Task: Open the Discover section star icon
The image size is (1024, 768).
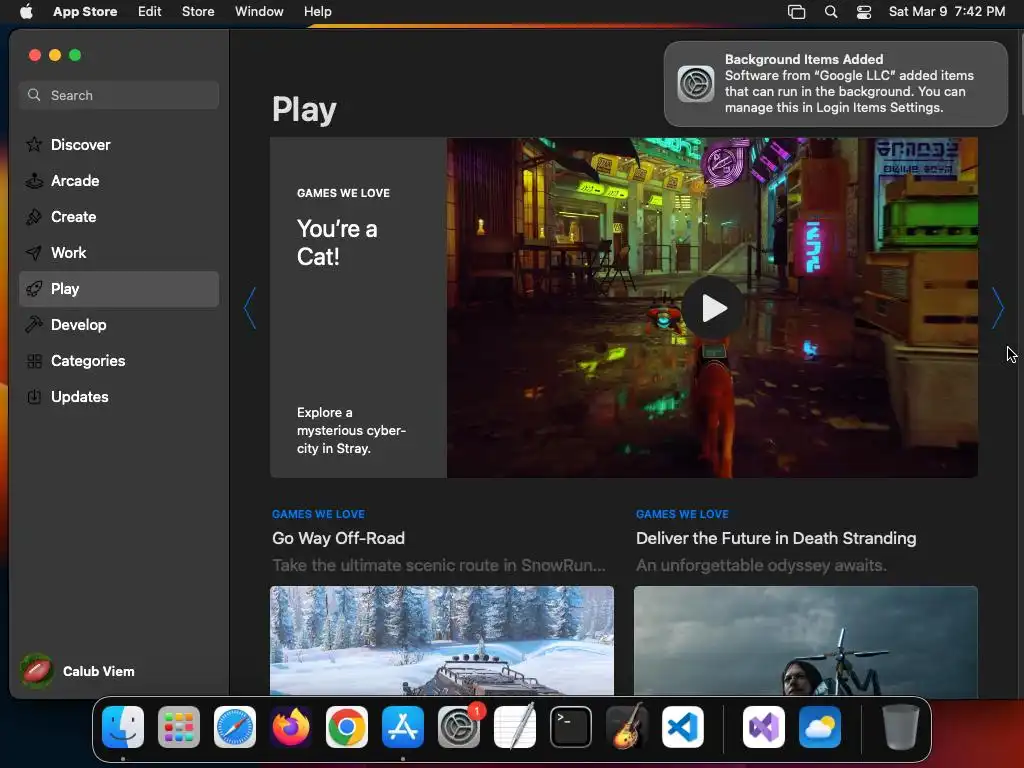Action: coord(34,144)
